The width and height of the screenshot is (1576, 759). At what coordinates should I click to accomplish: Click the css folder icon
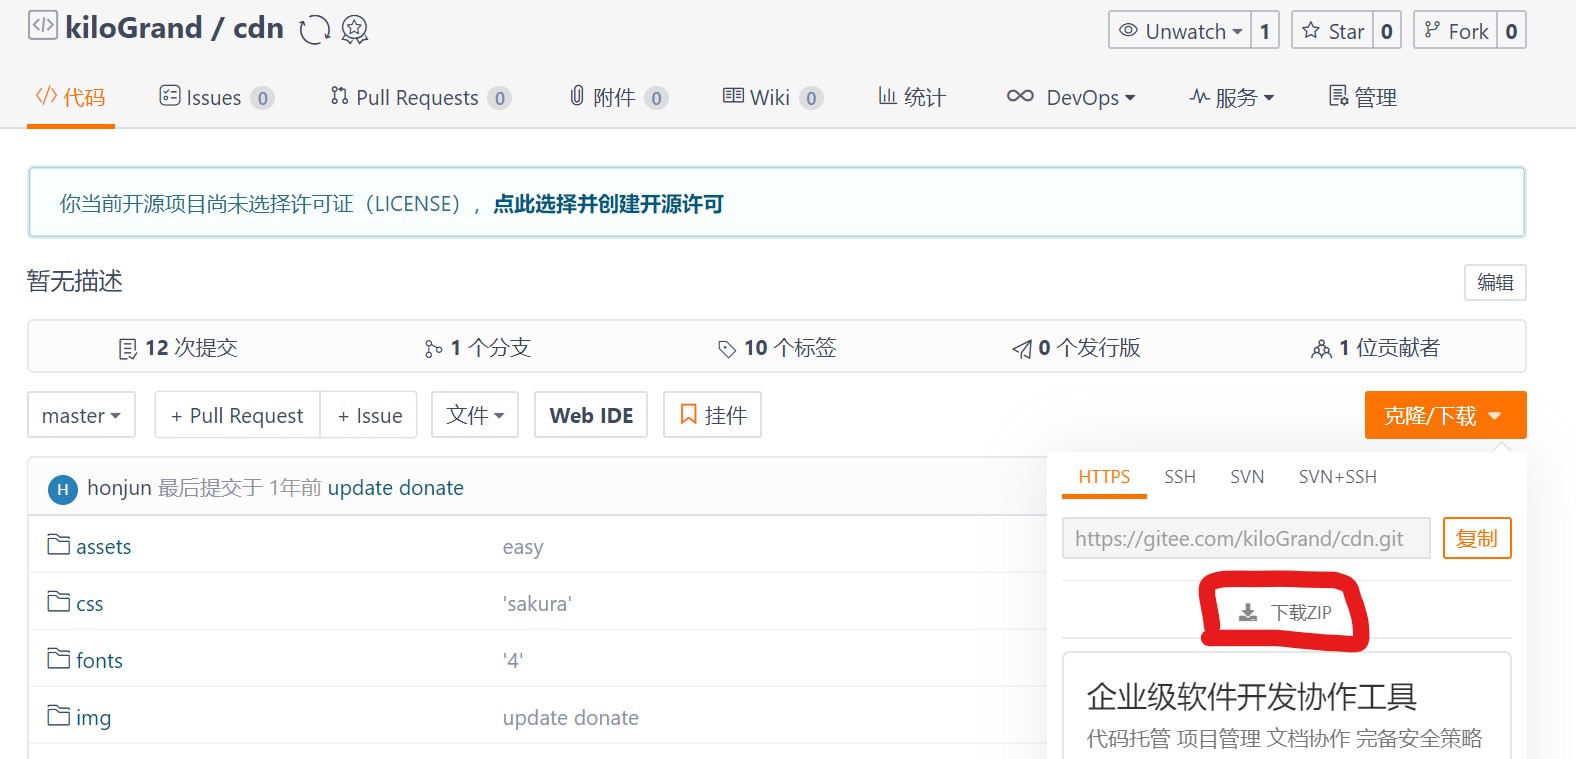[59, 602]
